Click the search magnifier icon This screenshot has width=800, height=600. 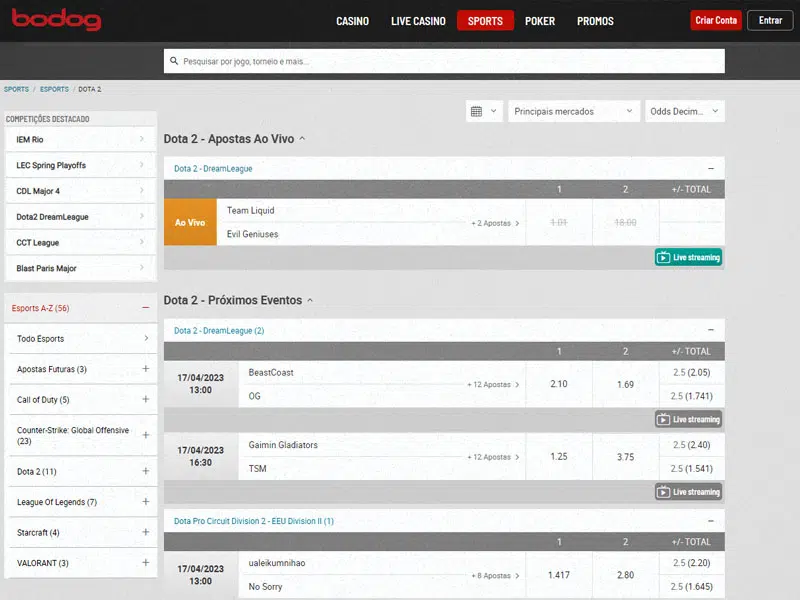(x=175, y=62)
